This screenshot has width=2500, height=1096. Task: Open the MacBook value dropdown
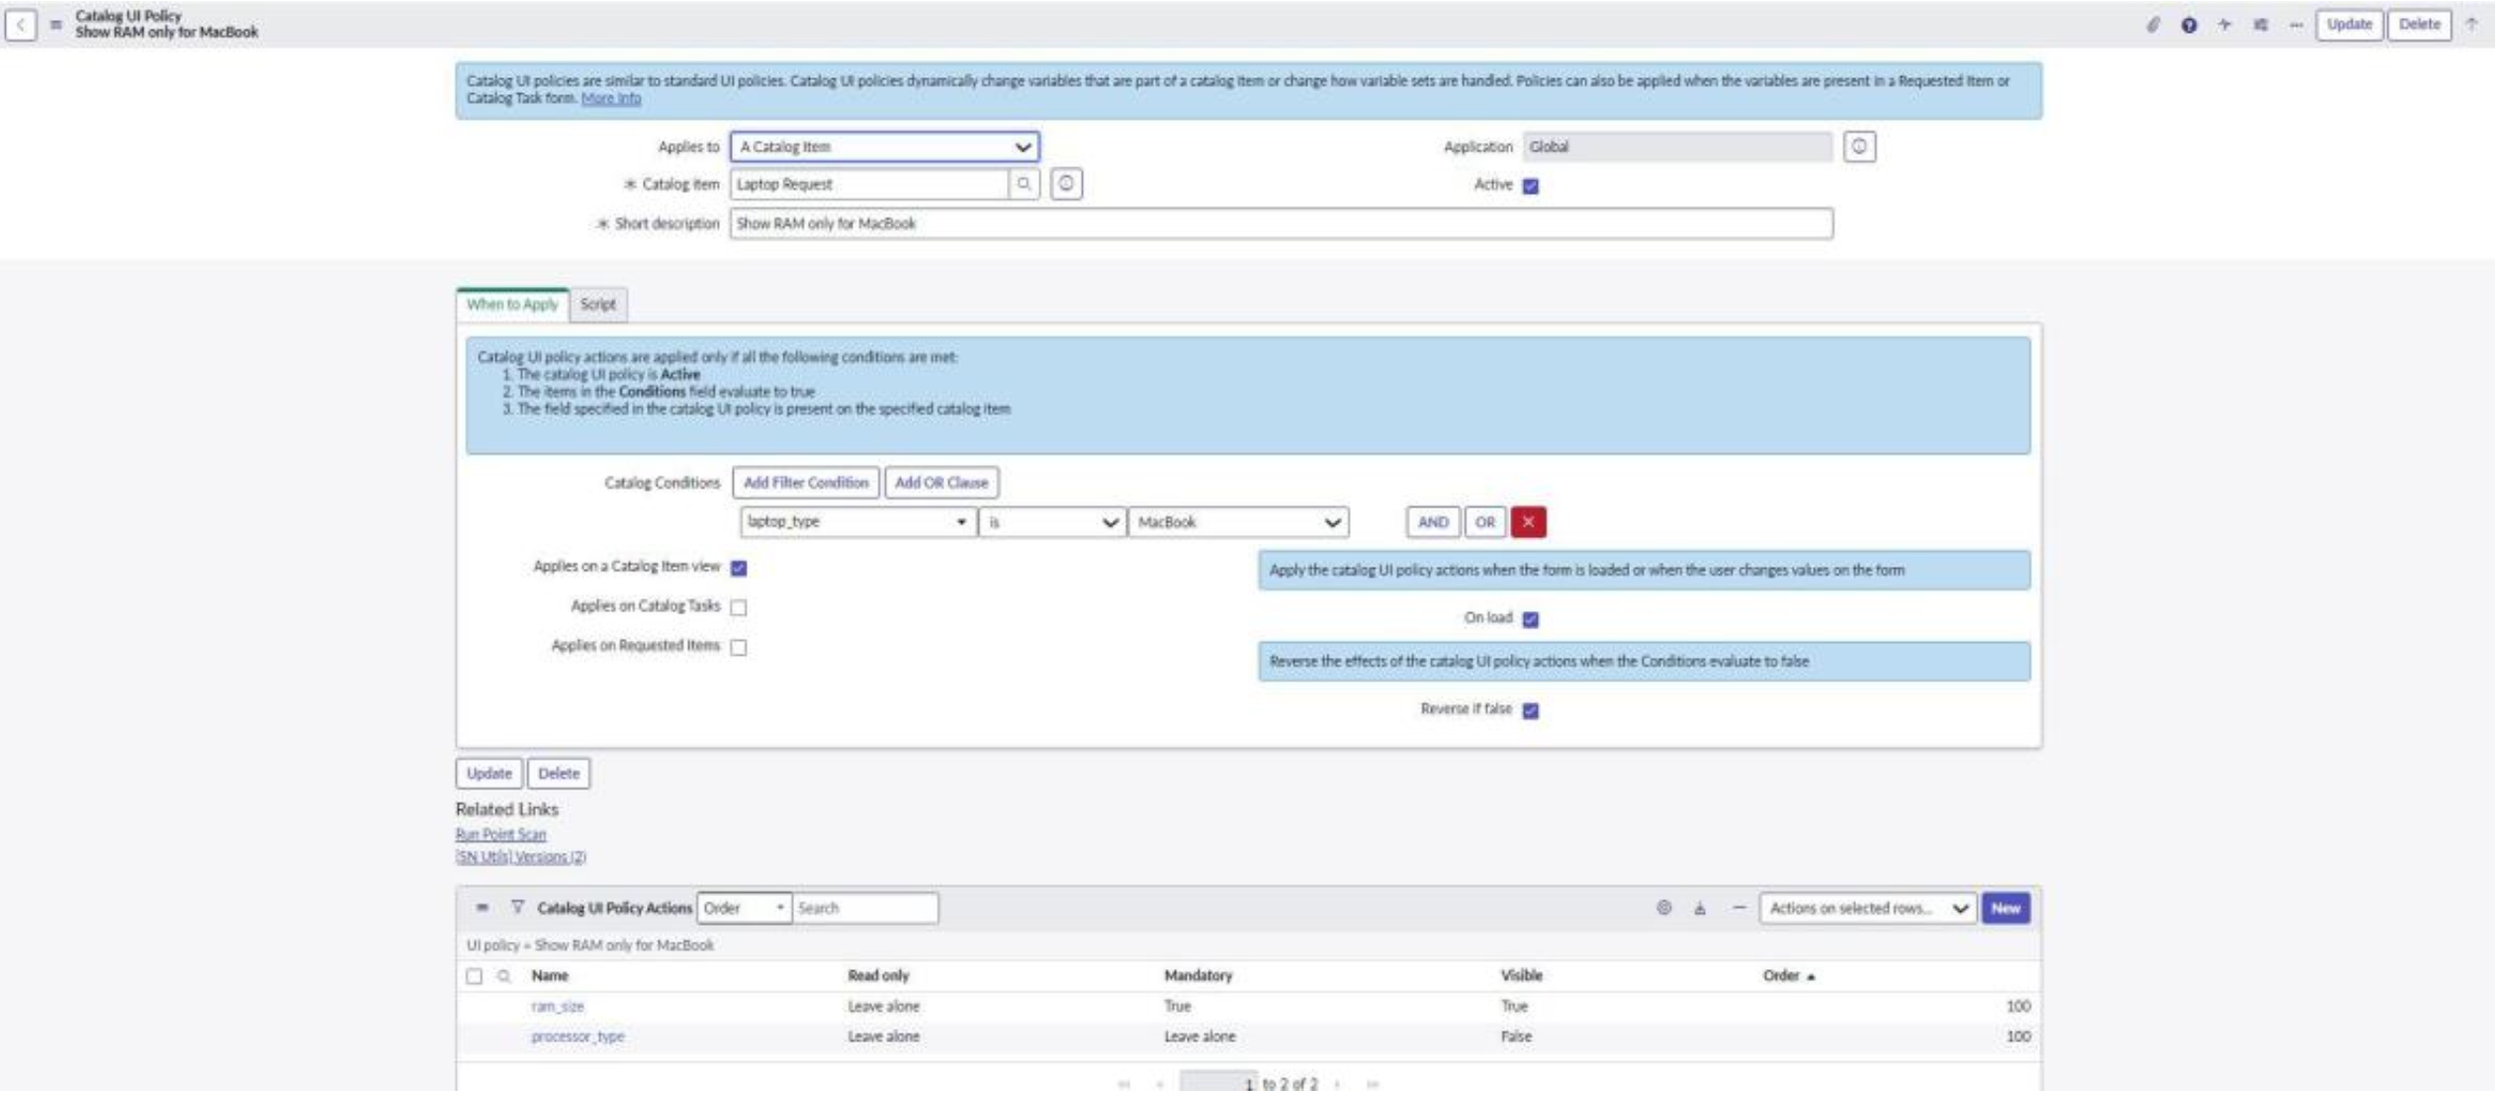coord(1238,522)
